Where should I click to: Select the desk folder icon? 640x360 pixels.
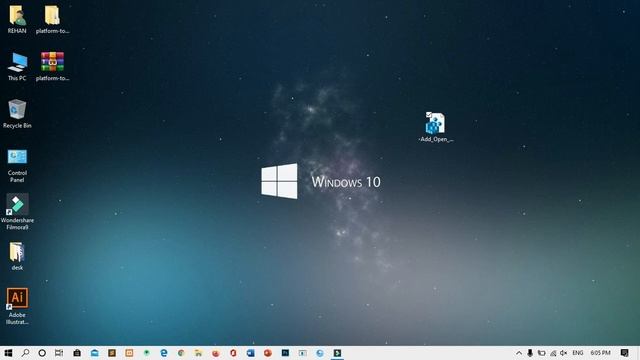pyautogui.click(x=17, y=252)
